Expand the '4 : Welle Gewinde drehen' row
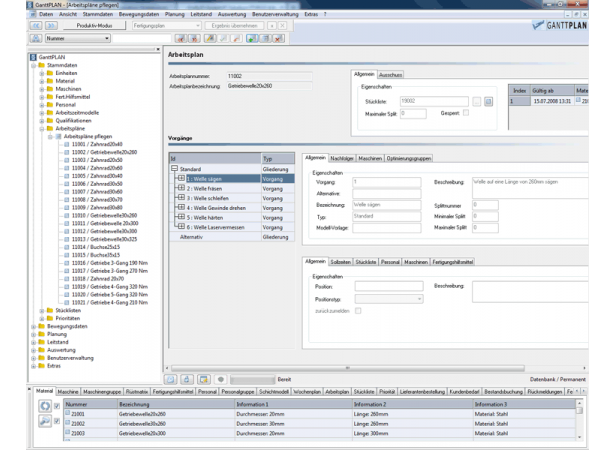 pos(181,208)
